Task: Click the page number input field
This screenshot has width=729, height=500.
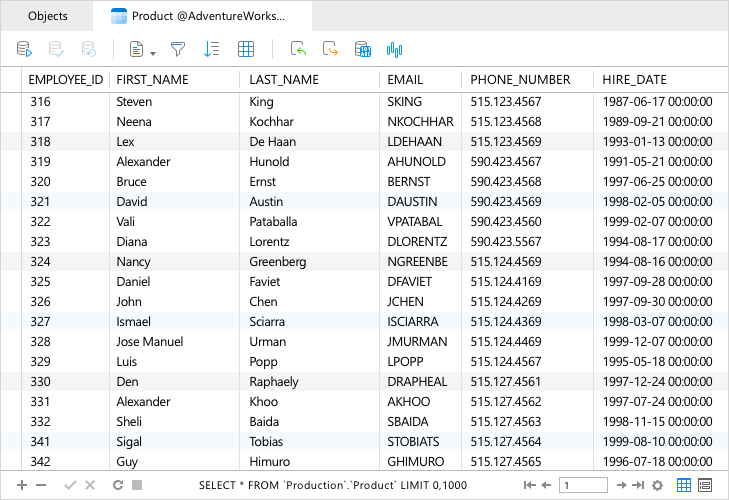Action: click(x=583, y=485)
